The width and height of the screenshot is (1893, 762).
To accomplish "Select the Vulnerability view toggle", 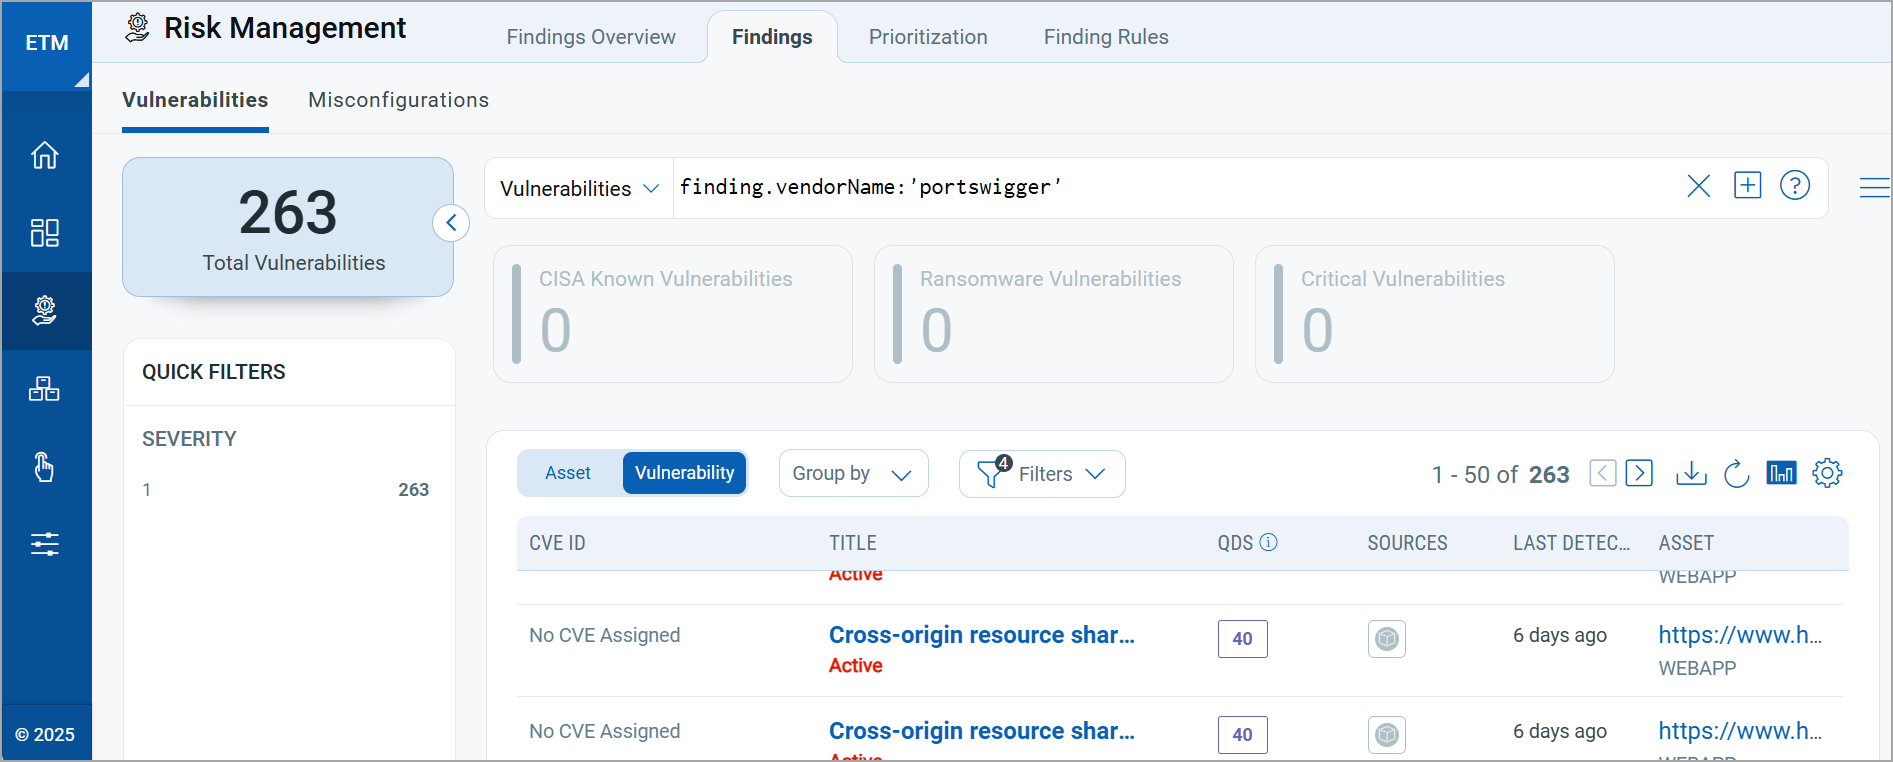I will tap(684, 473).
